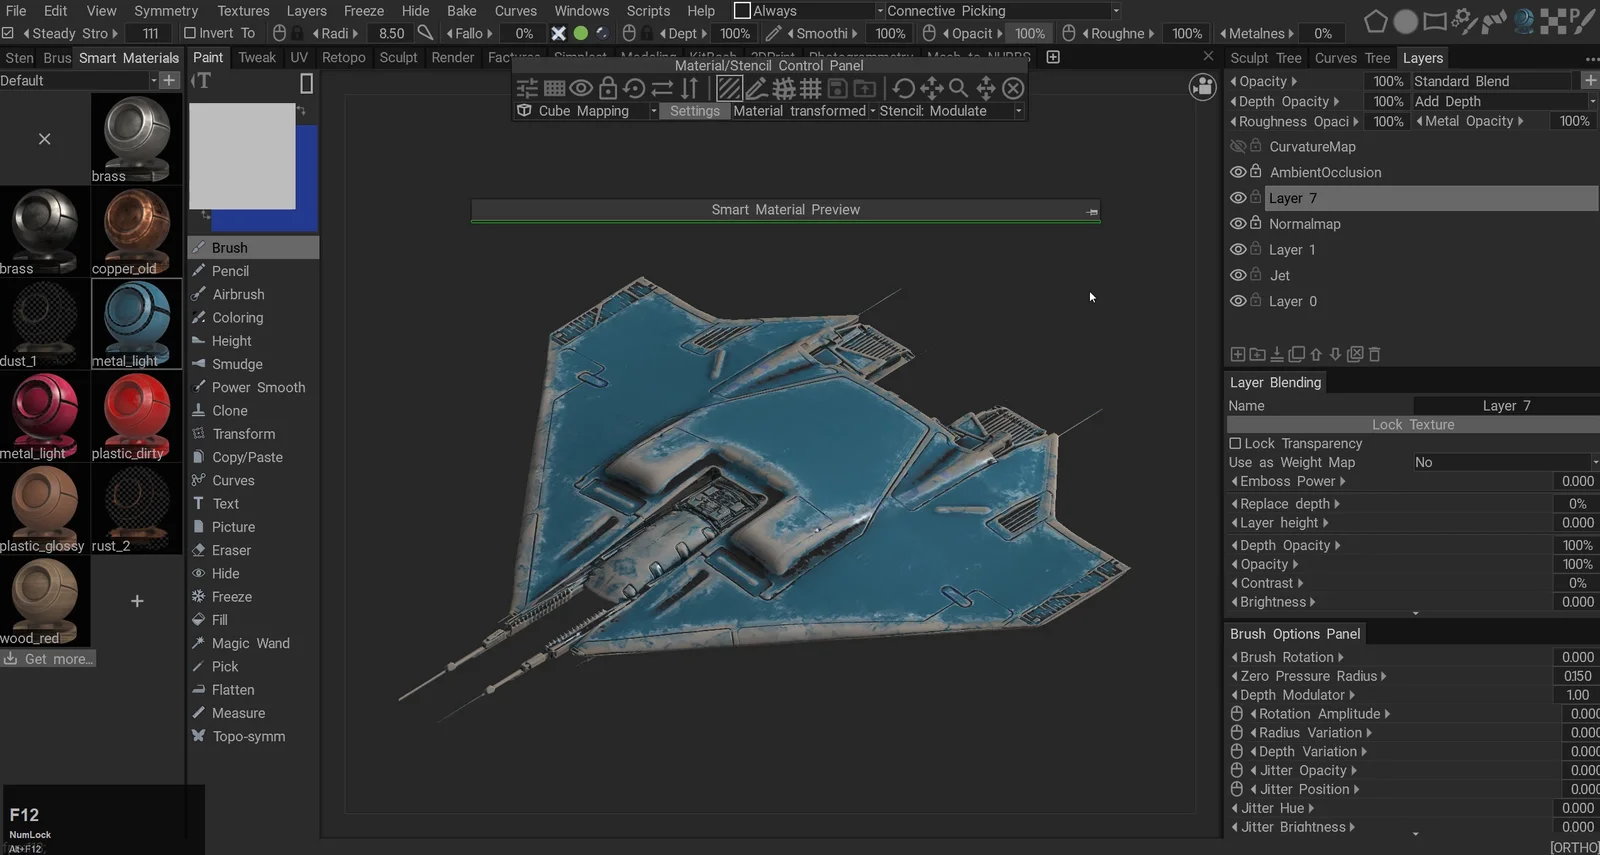Click the Get more... materials link
Viewport: 1600px width, 855px height.
click(48, 659)
